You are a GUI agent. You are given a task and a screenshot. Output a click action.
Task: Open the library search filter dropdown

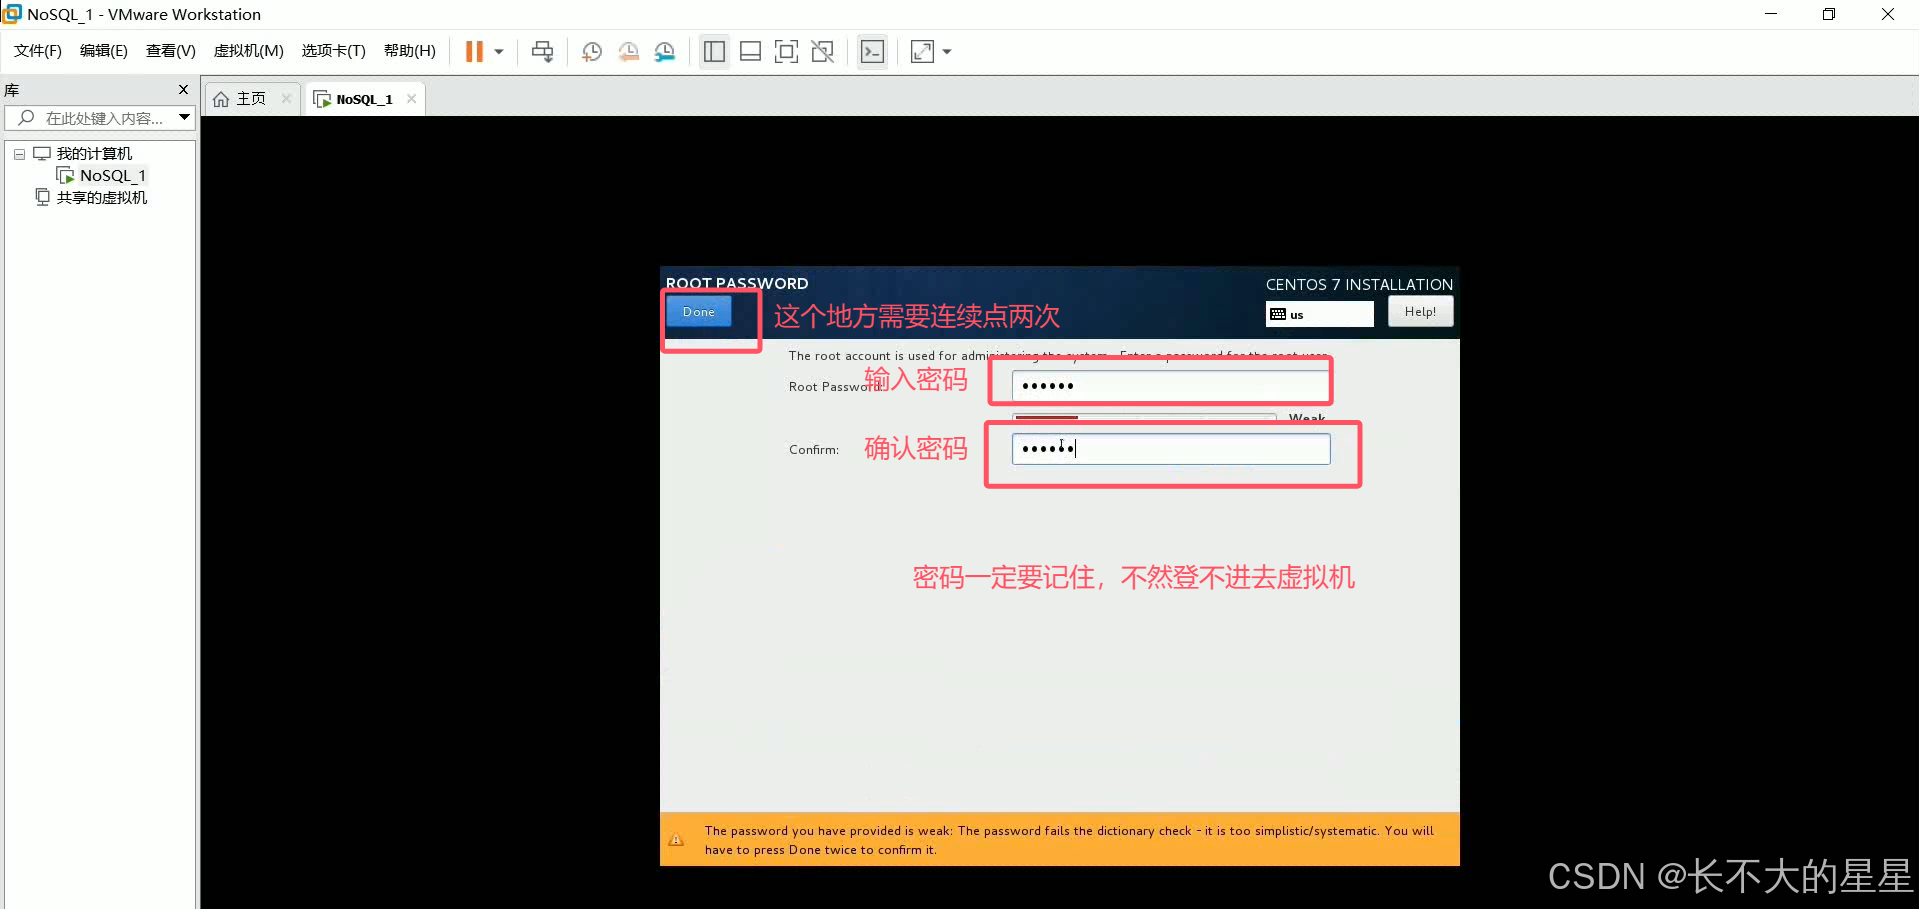click(x=185, y=118)
